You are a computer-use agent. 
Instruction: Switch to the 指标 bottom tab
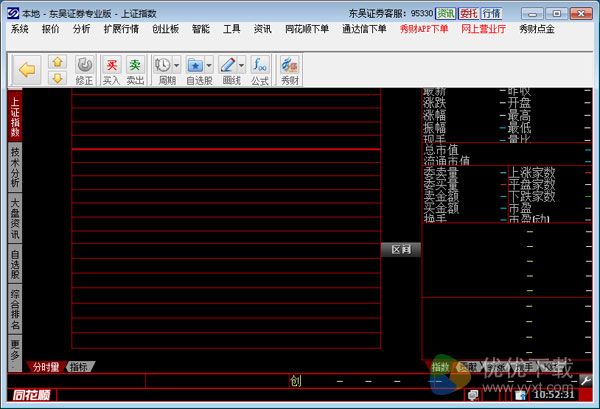click(79, 367)
